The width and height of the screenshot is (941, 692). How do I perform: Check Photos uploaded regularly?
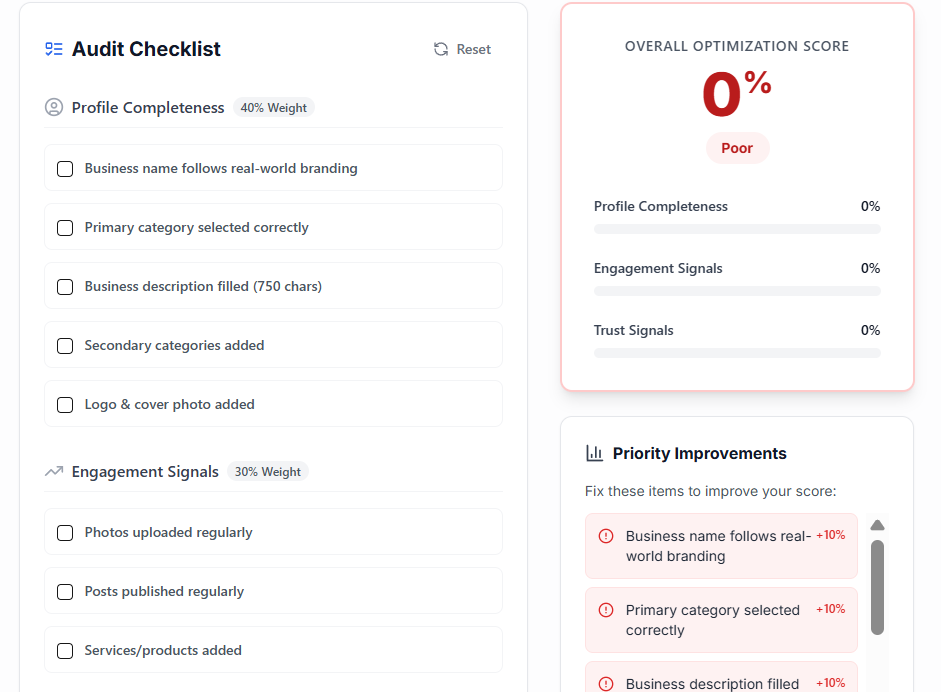[x=65, y=533]
